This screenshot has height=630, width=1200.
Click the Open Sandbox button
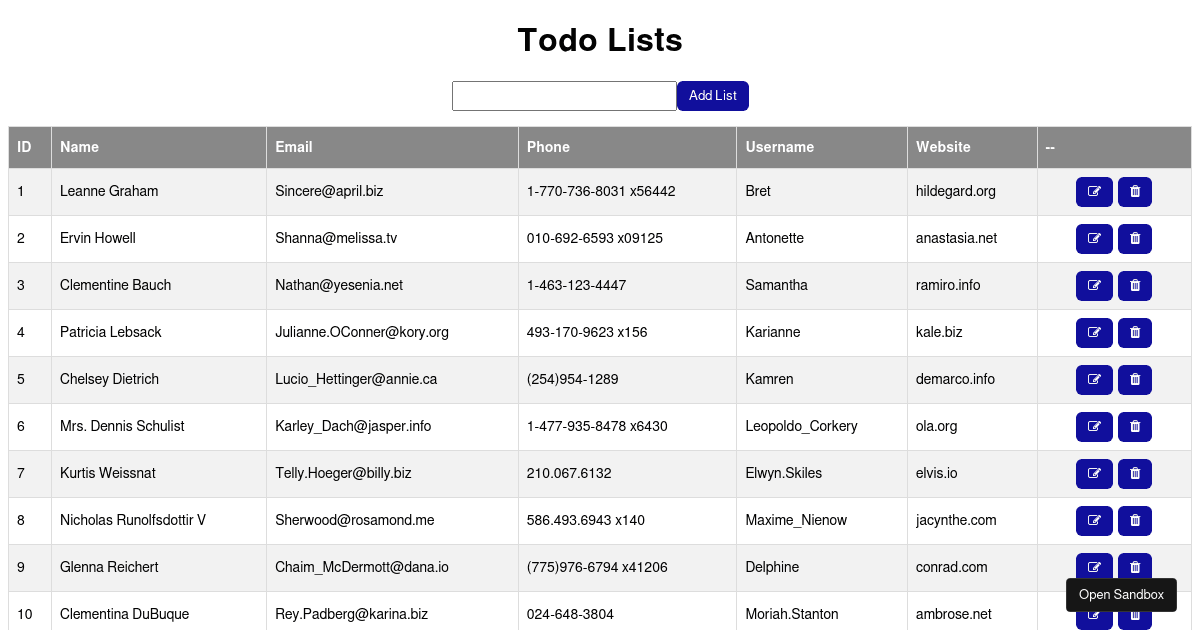[1121, 595]
